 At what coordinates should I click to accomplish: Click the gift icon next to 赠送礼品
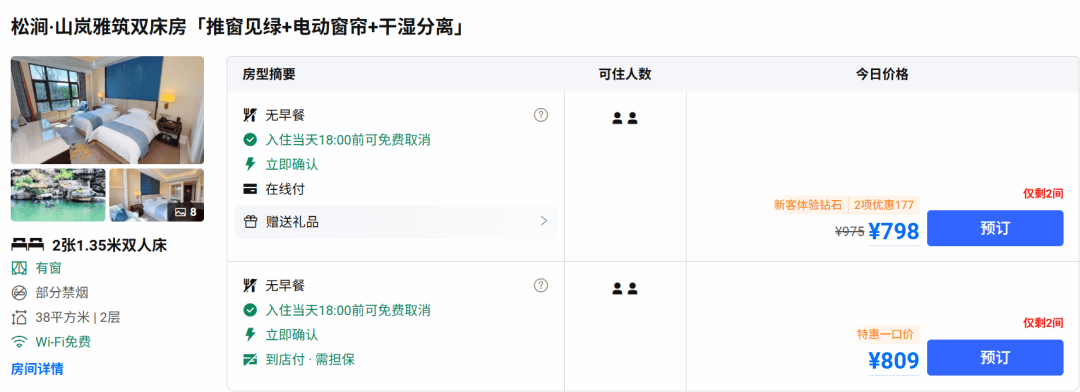tap(251, 222)
